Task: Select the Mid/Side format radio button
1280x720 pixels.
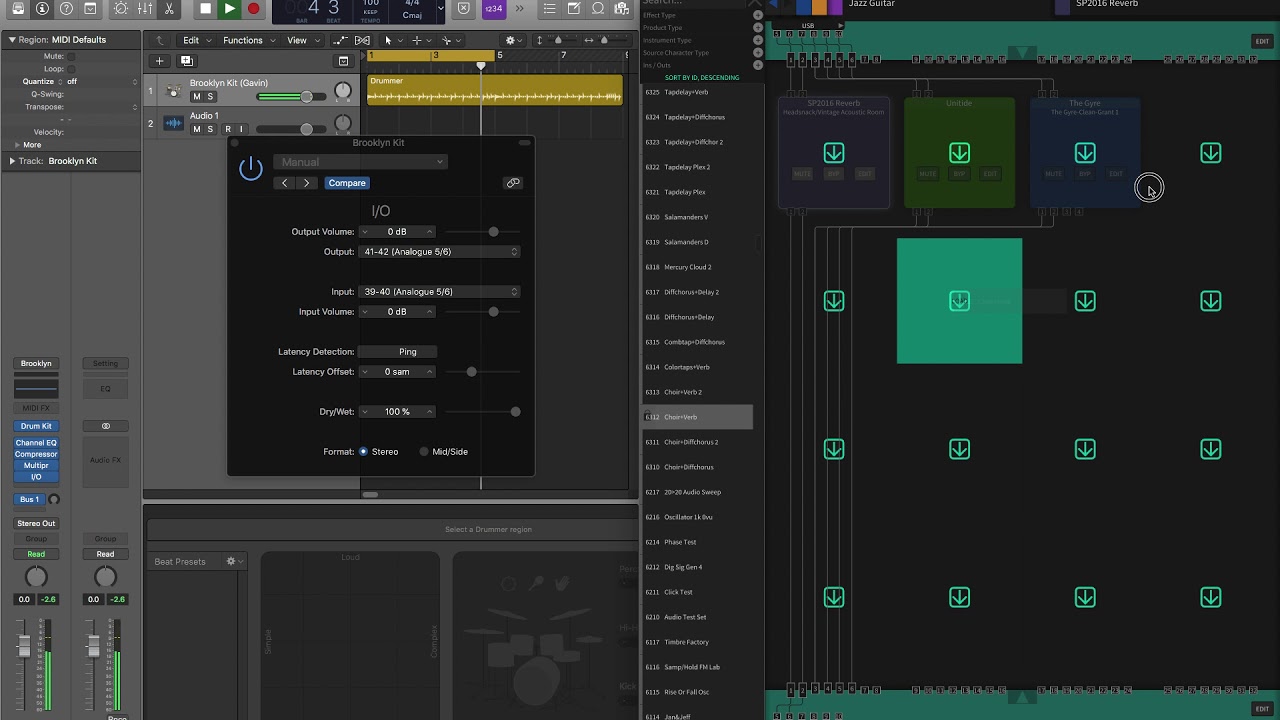Action: tap(424, 452)
